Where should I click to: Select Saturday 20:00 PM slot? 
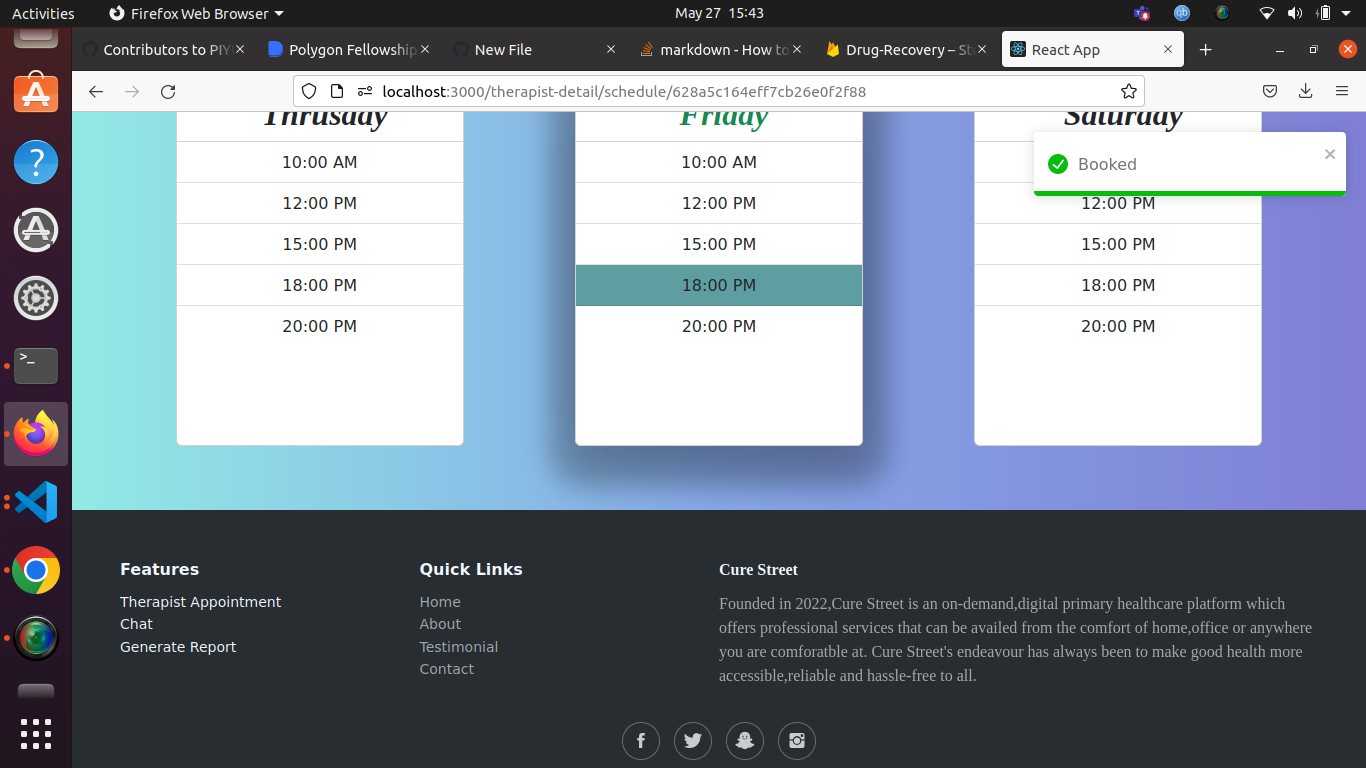(1118, 326)
